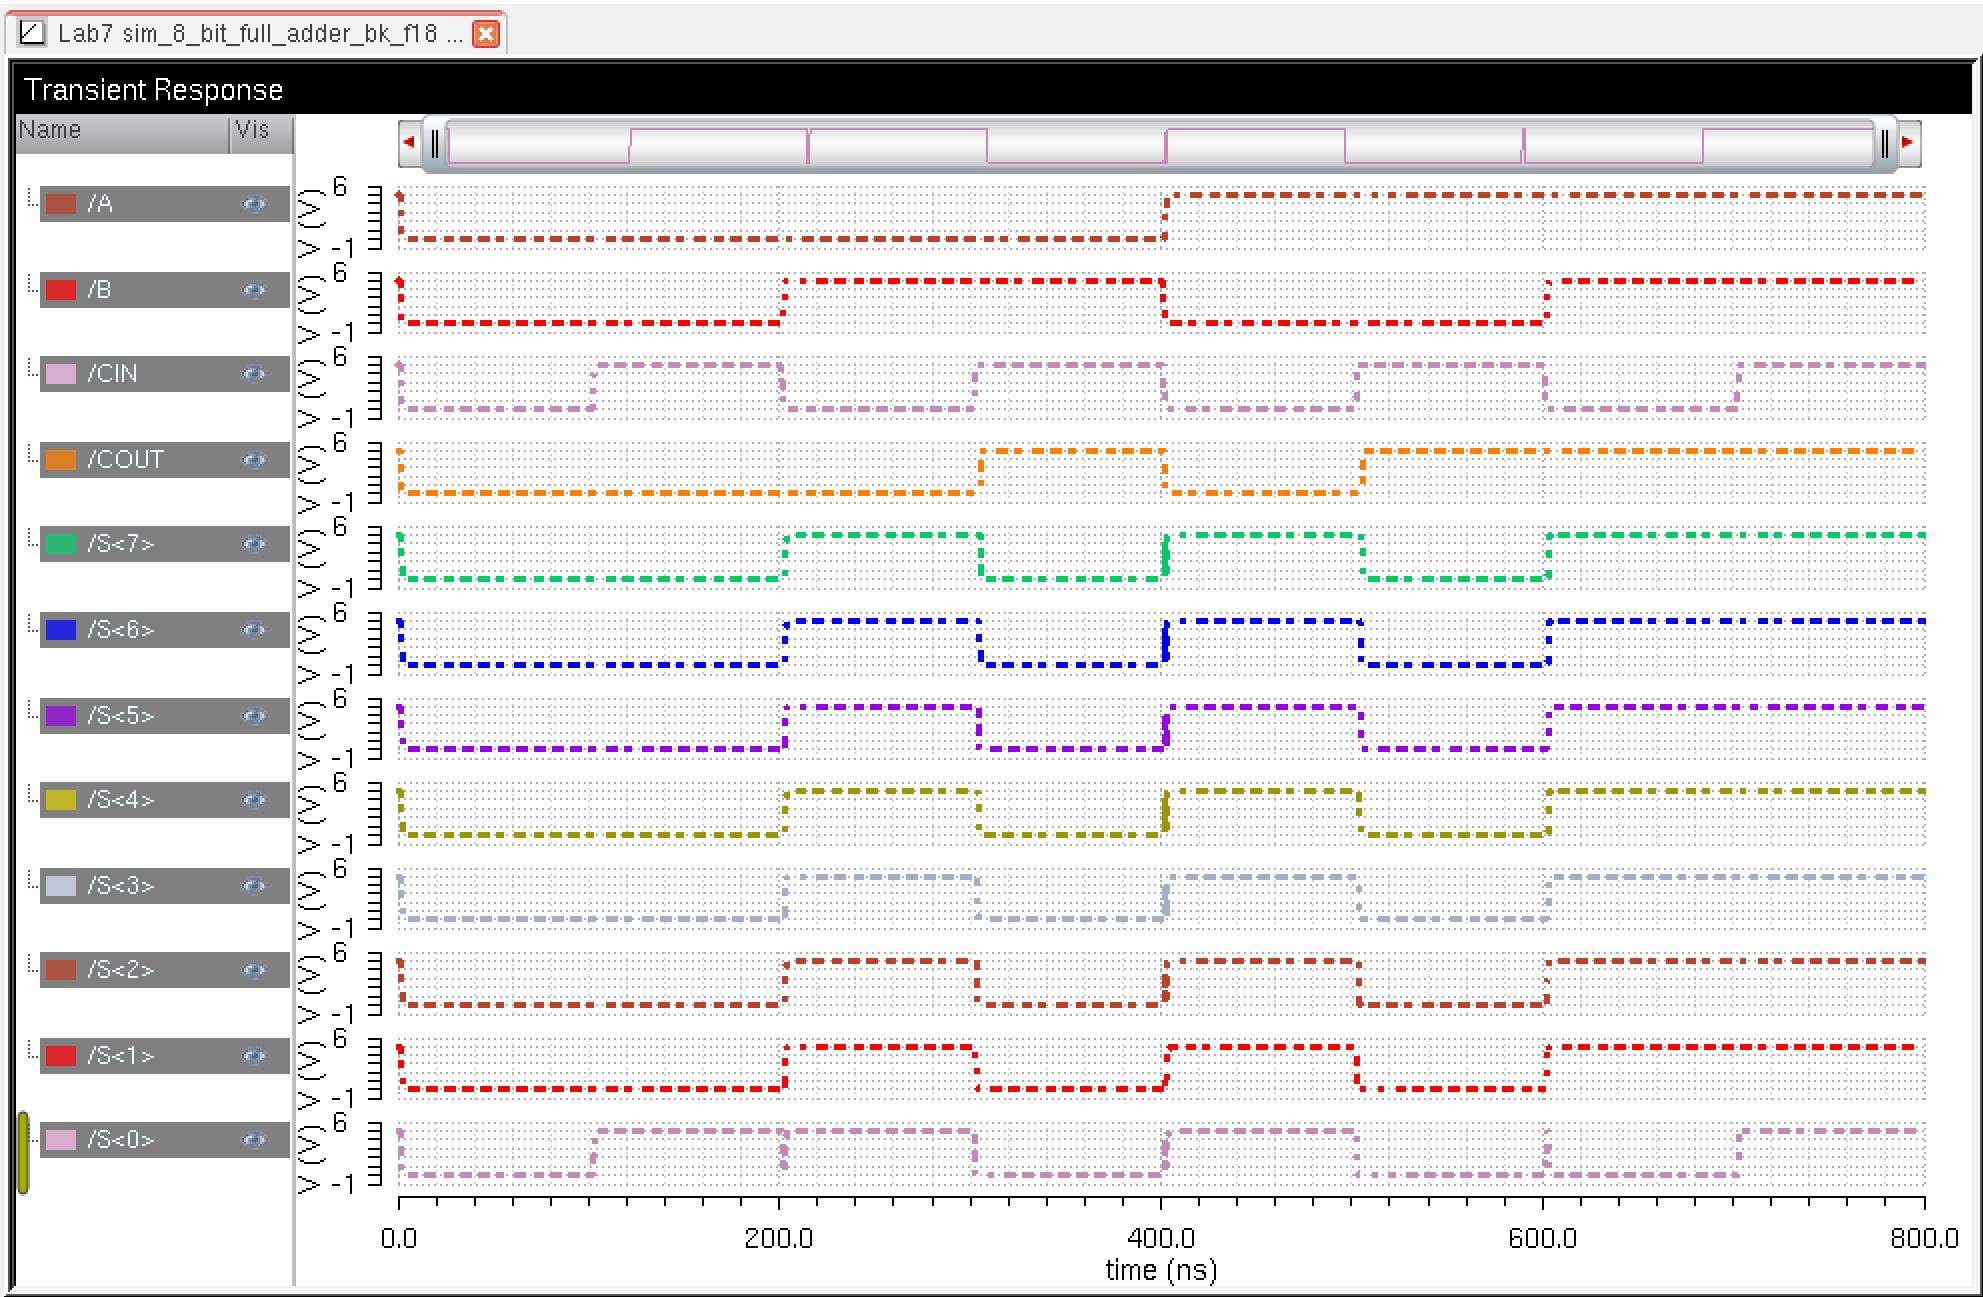The width and height of the screenshot is (1983, 1297).
Task: Click the /S<0> pink color swatch
Action: click(x=61, y=1140)
